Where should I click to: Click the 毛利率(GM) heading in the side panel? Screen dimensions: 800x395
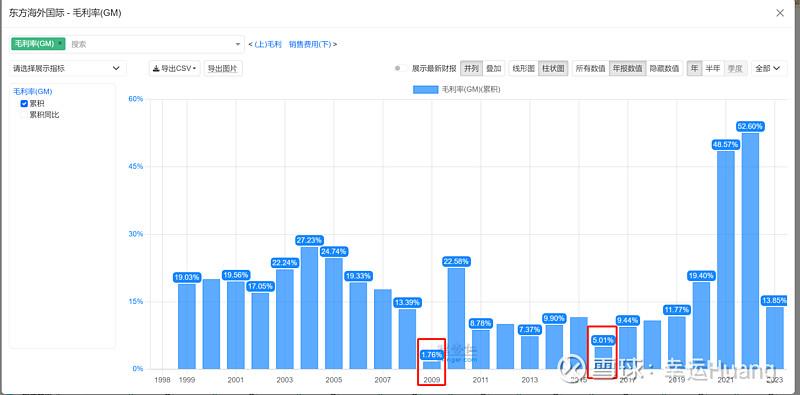(x=33, y=92)
